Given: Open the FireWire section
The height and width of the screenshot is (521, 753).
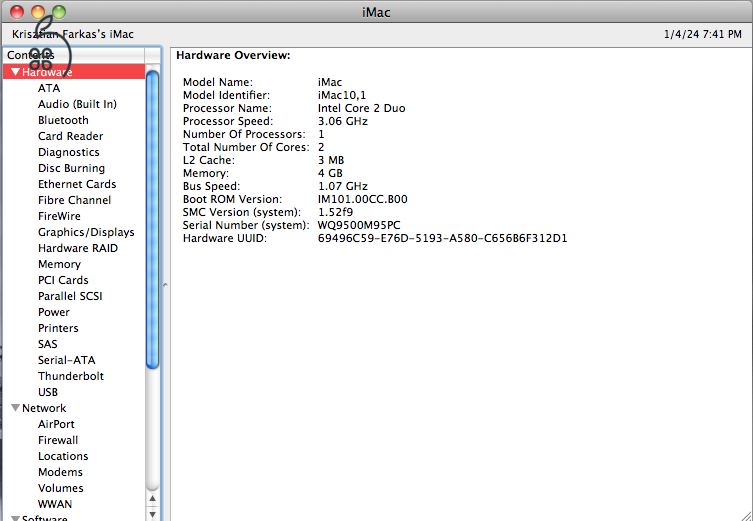Looking at the screenshot, I should [x=60, y=216].
